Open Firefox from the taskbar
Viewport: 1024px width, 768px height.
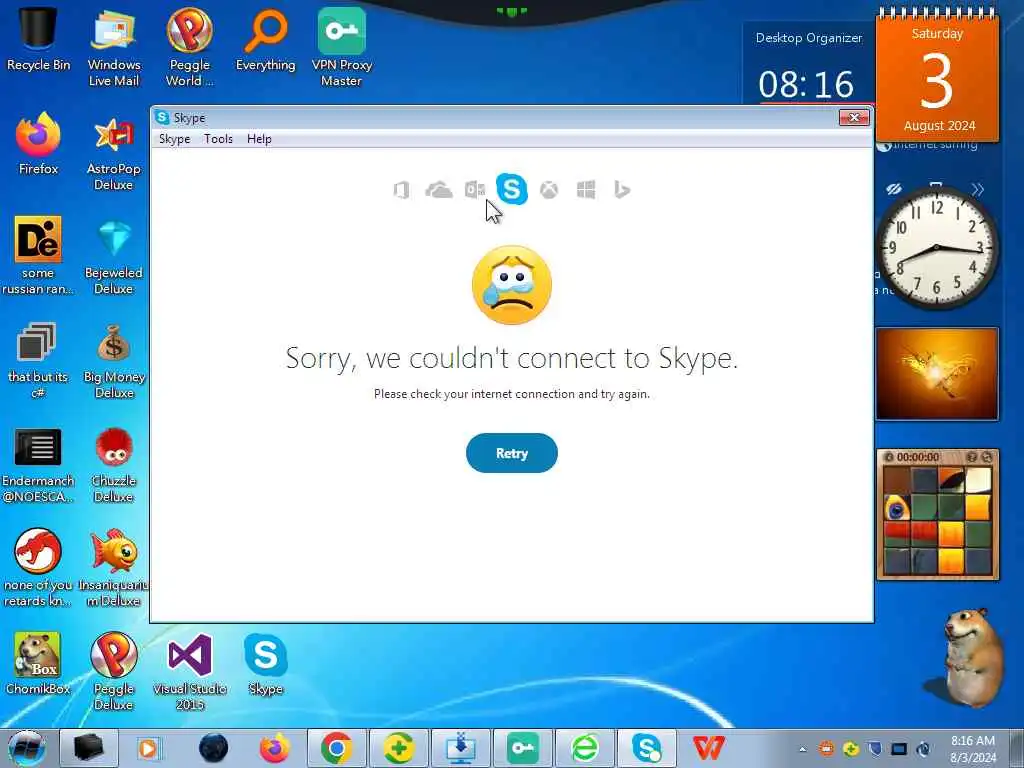[274, 748]
